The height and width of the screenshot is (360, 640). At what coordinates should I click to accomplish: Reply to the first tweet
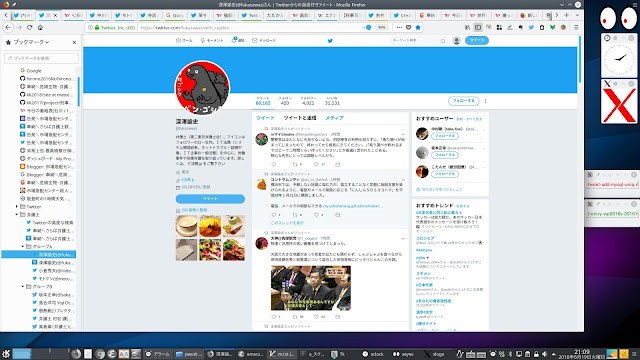(x=274, y=164)
